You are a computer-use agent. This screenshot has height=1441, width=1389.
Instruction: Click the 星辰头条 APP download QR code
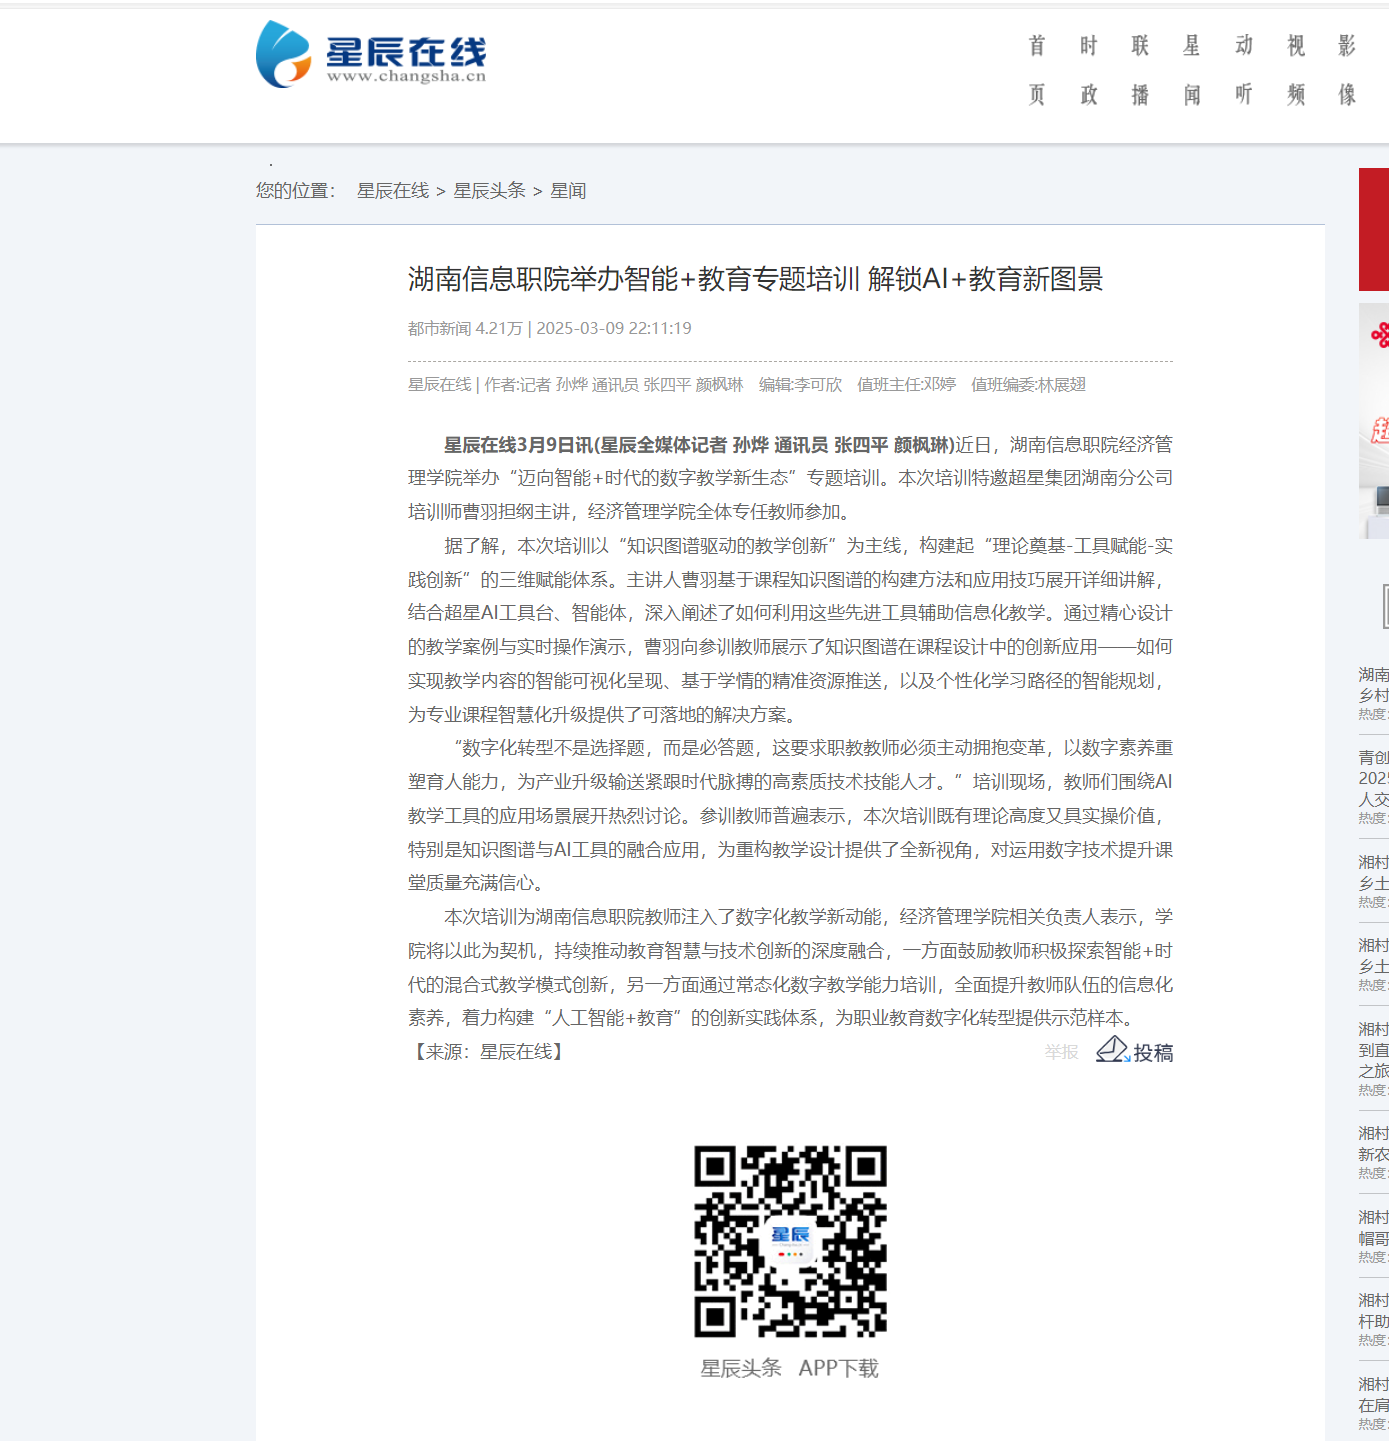click(x=790, y=1241)
